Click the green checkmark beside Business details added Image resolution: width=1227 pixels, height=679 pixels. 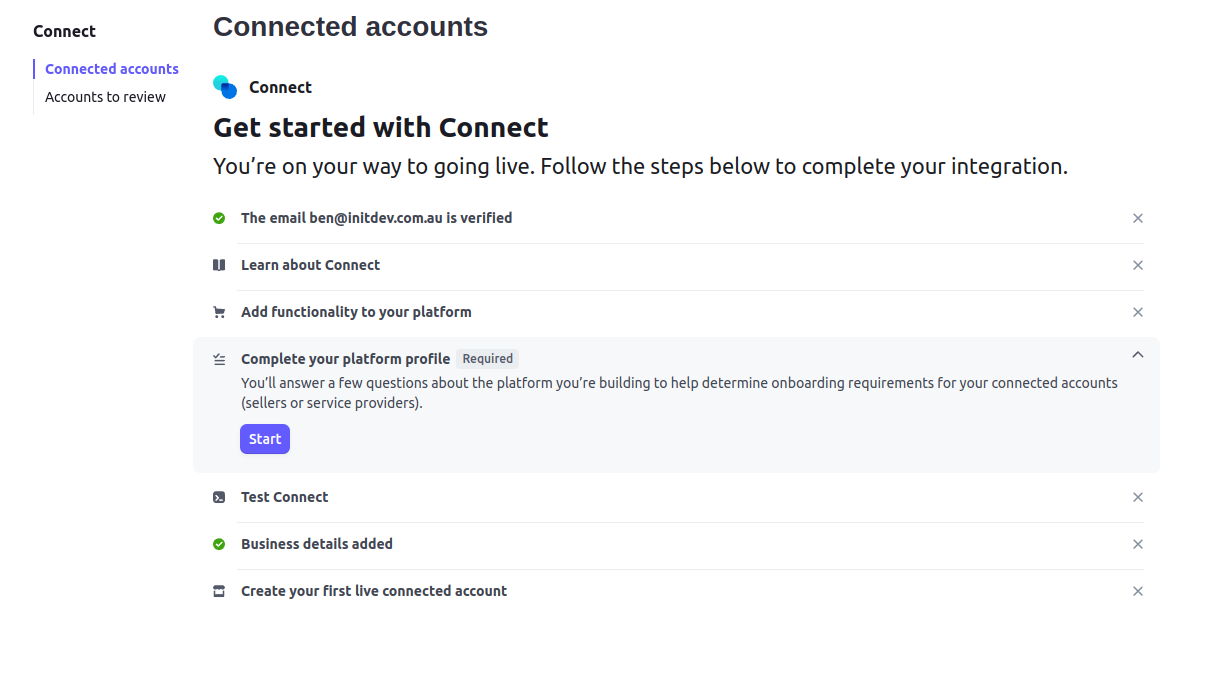coord(219,544)
